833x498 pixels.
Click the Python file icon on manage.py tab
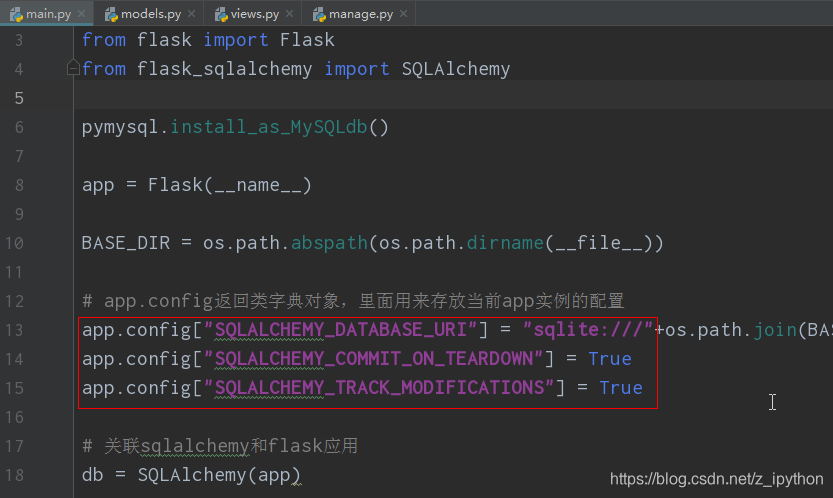tap(319, 14)
